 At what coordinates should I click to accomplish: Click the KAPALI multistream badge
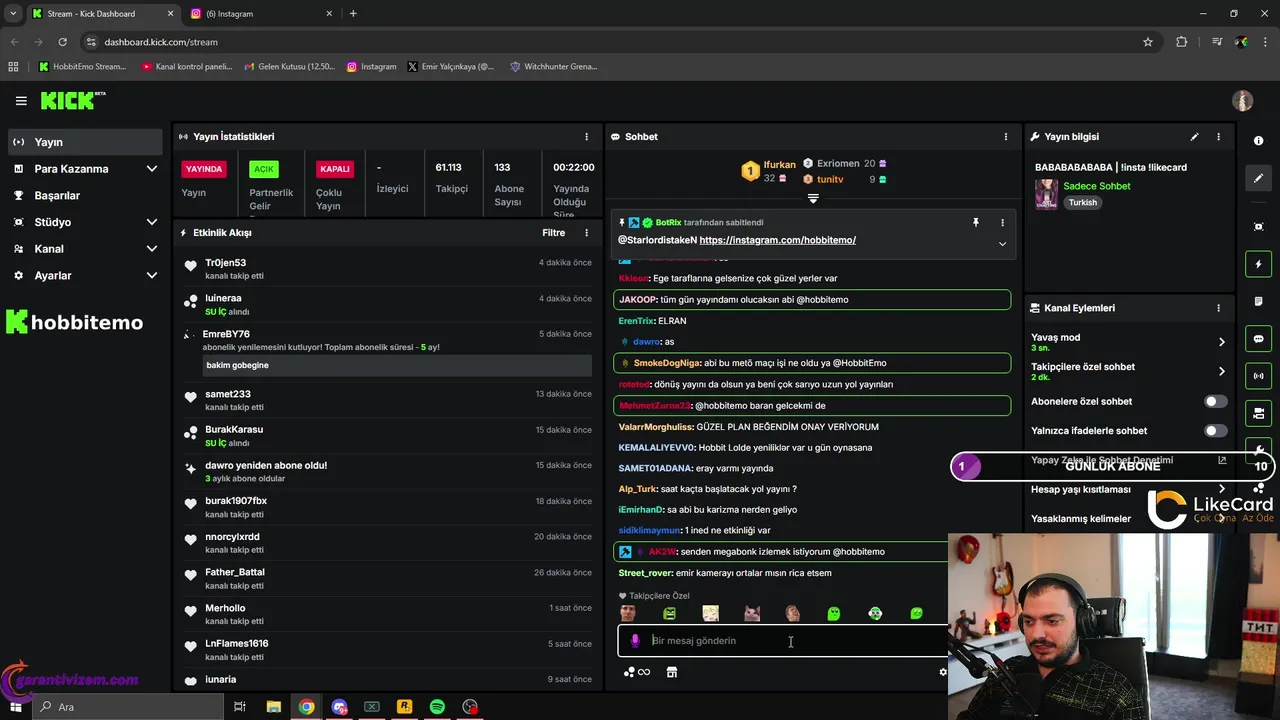[335, 169]
